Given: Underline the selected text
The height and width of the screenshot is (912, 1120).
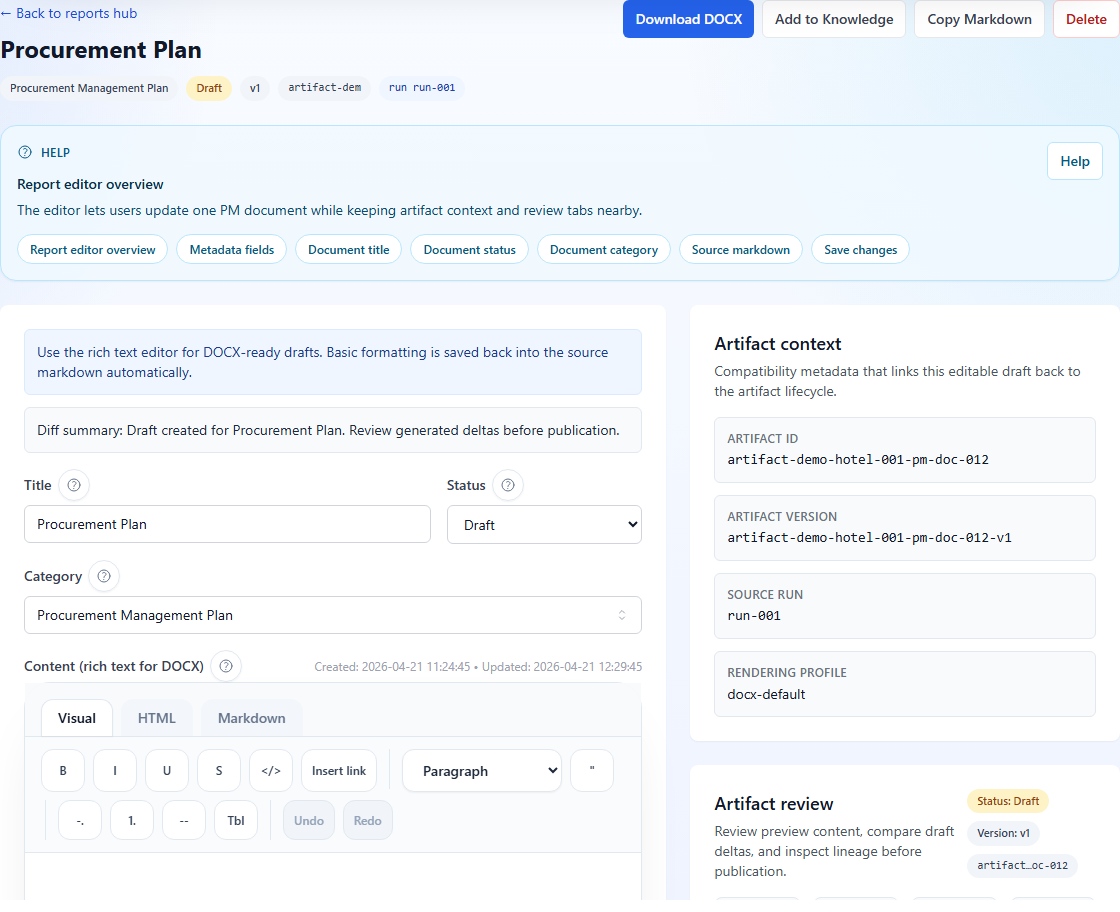Looking at the screenshot, I should (166, 770).
